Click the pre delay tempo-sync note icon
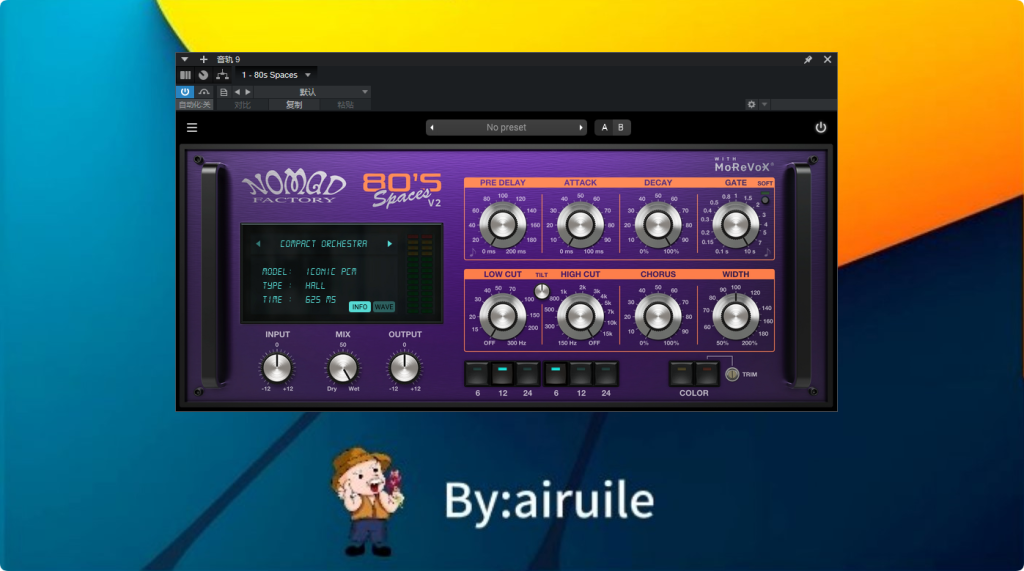 [473, 252]
